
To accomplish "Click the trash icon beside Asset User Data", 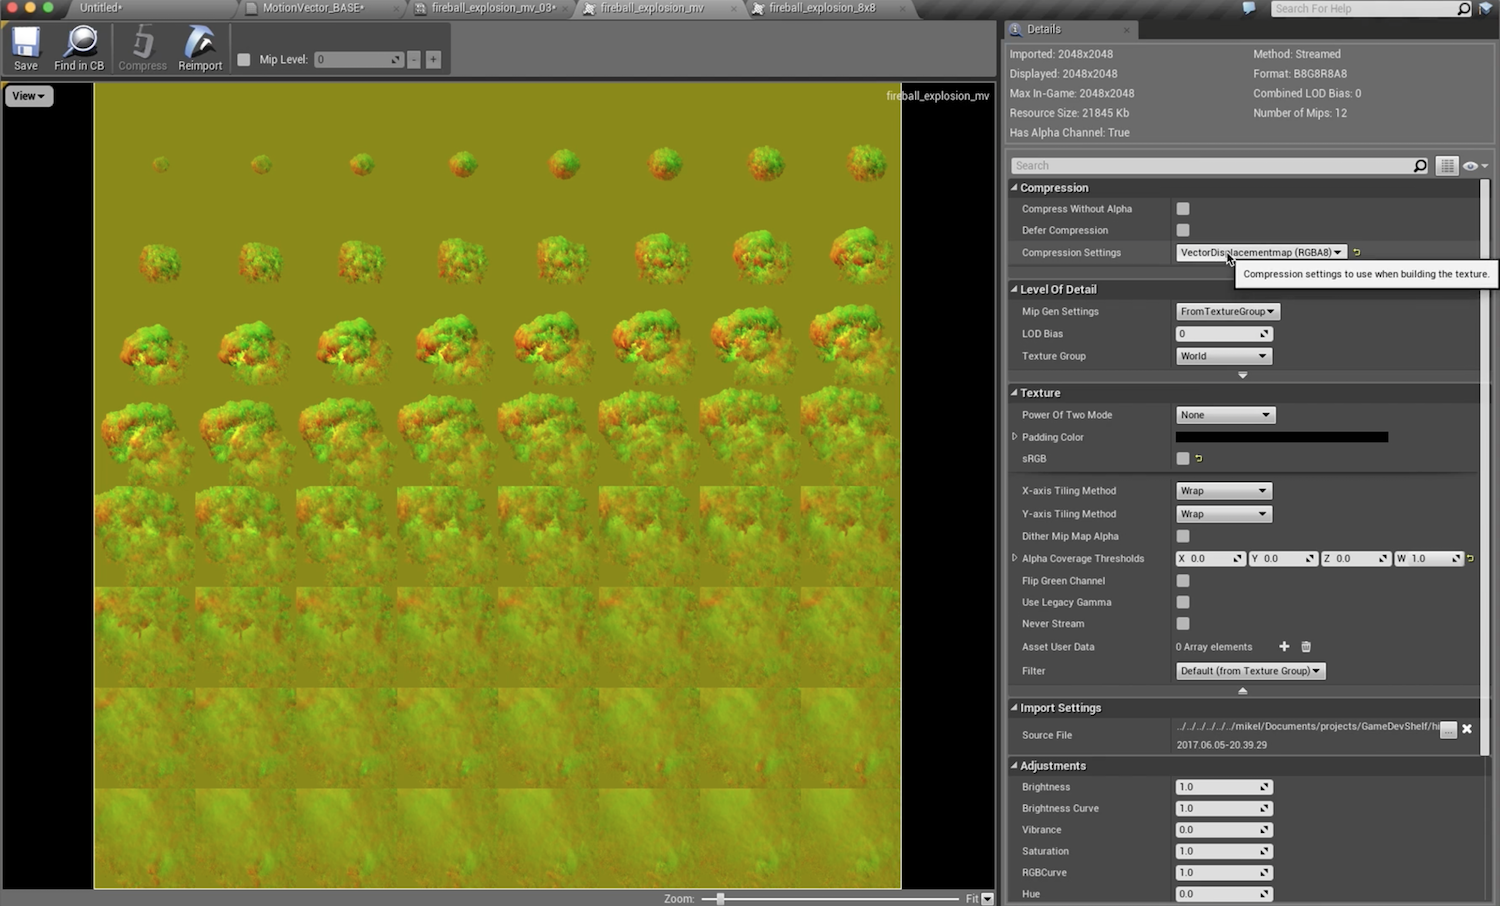I will click(x=1305, y=646).
